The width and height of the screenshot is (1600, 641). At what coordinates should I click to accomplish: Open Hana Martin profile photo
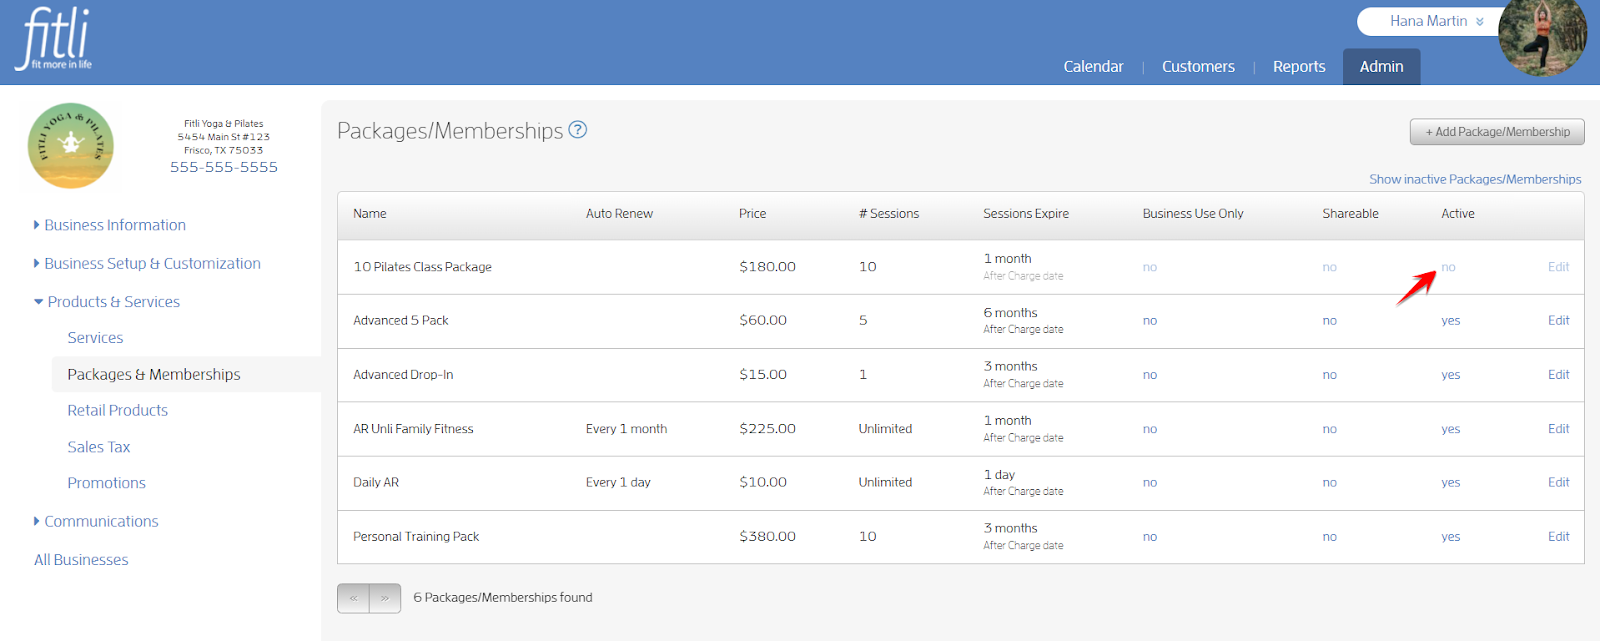click(1542, 38)
